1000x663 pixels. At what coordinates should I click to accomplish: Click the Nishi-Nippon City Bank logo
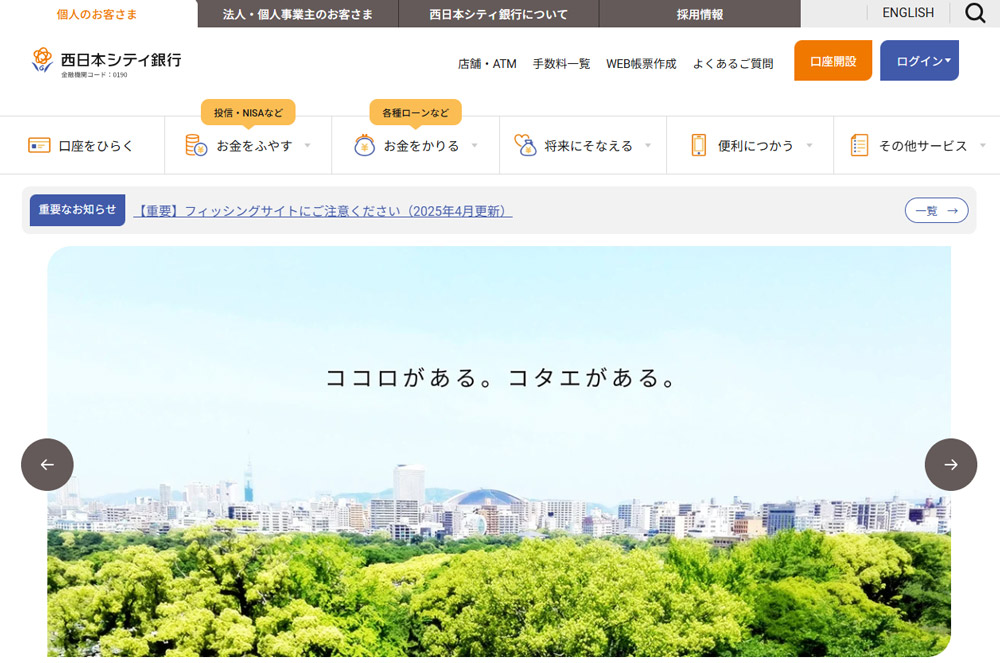(x=107, y=62)
